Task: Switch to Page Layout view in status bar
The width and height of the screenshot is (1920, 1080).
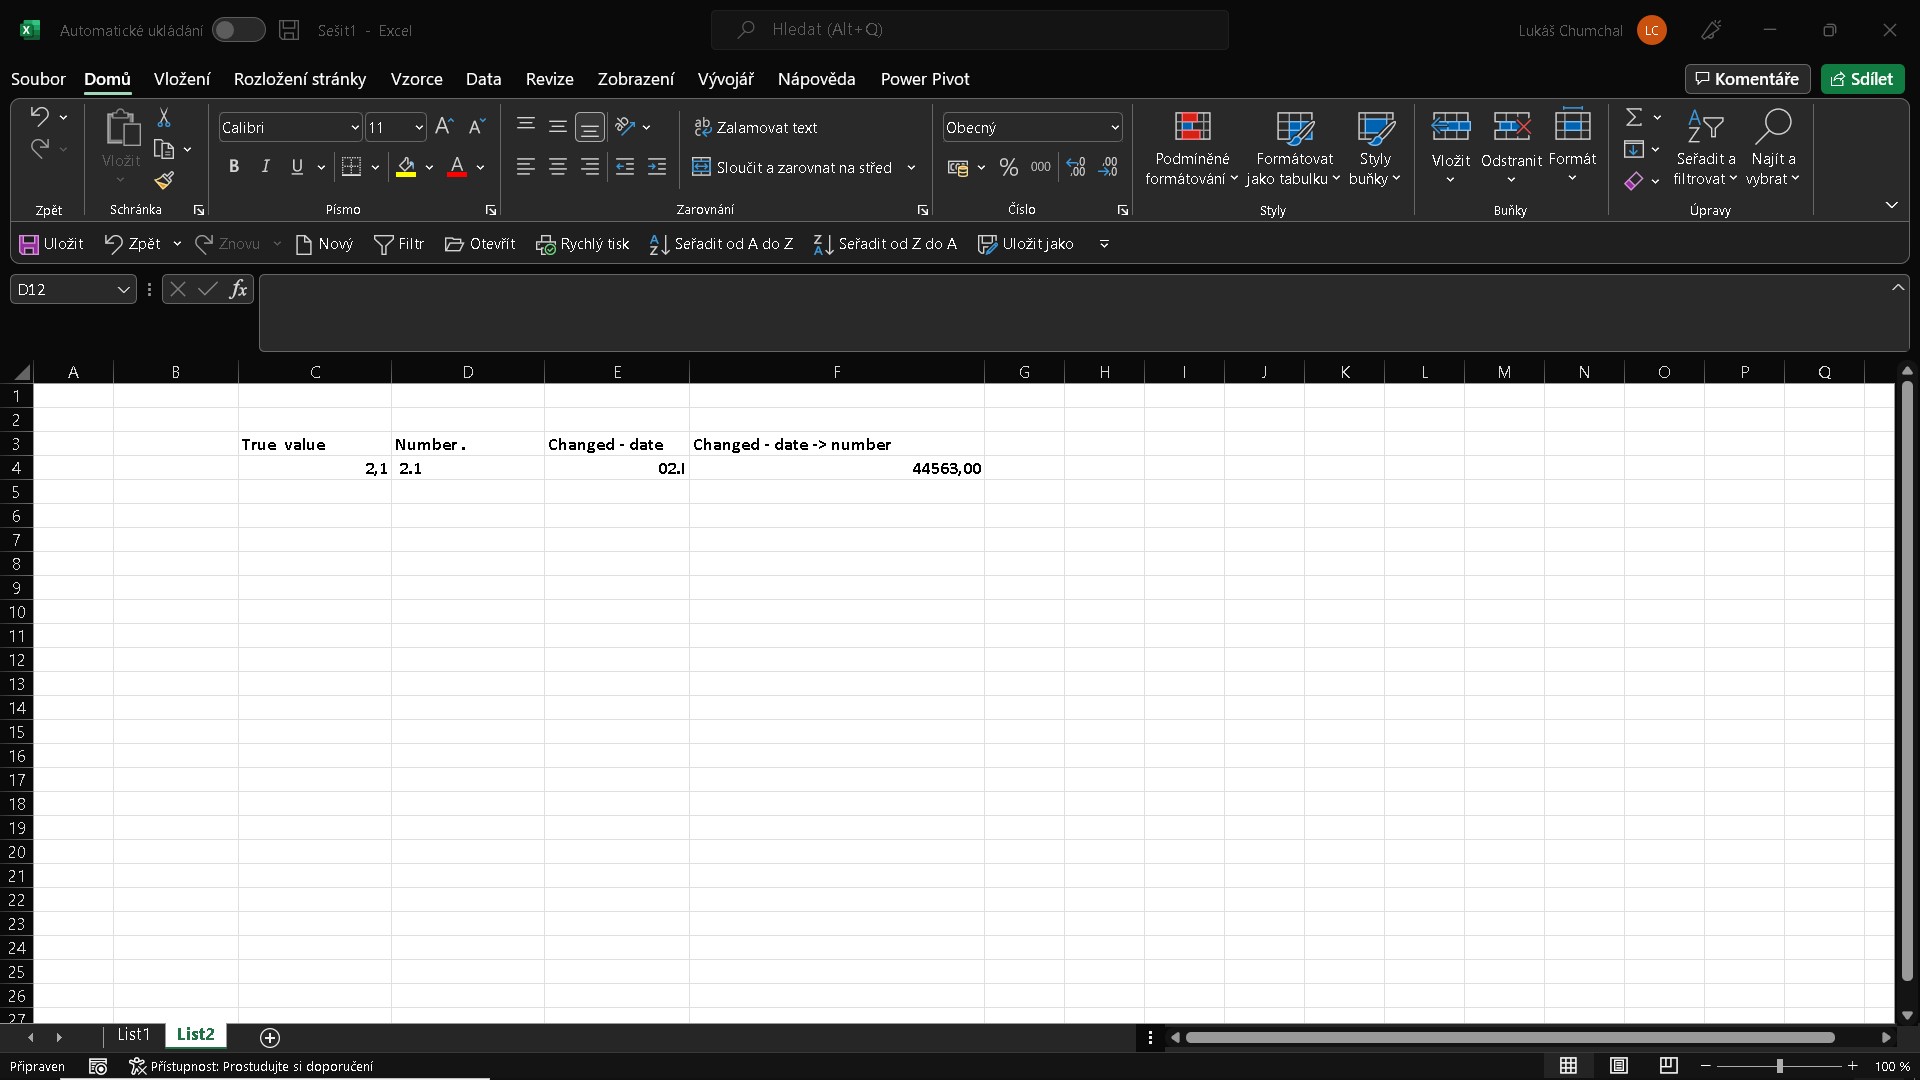Action: [1619, 1066]
